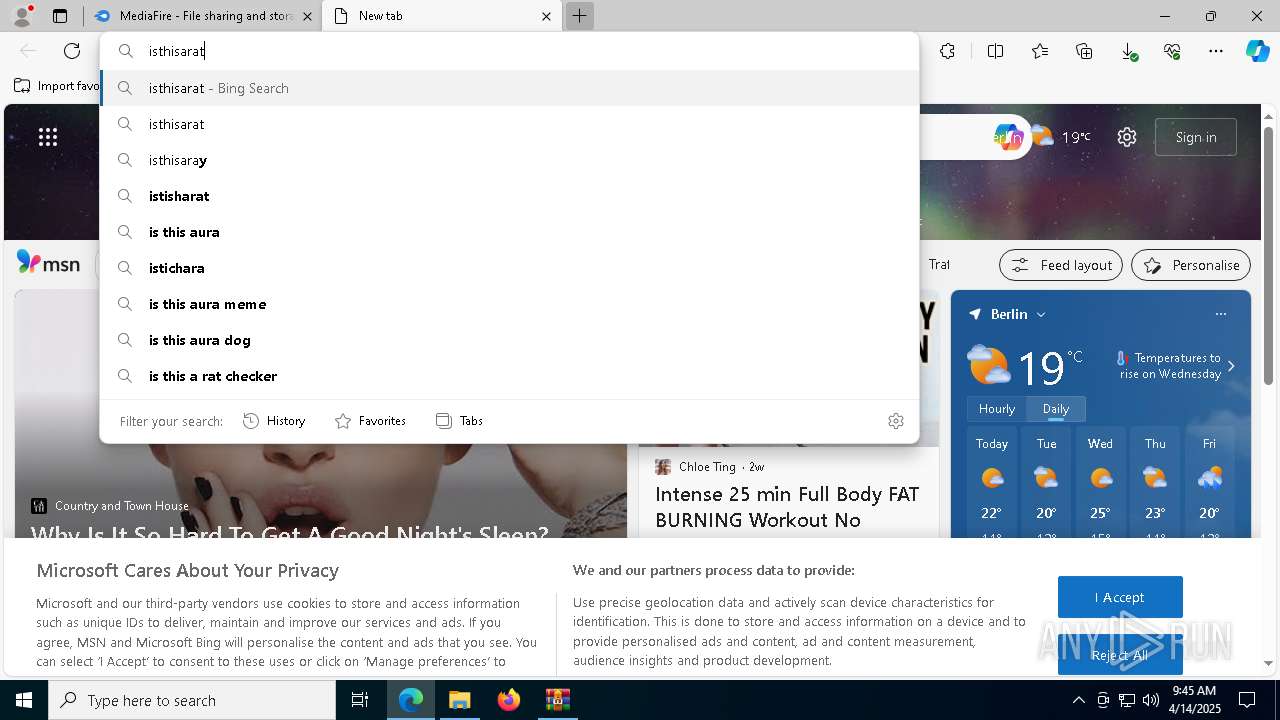The width and height of the screenshot is (1280, 720).
Task: Open the Feed layout button
Action: [x=1061, y=265]
